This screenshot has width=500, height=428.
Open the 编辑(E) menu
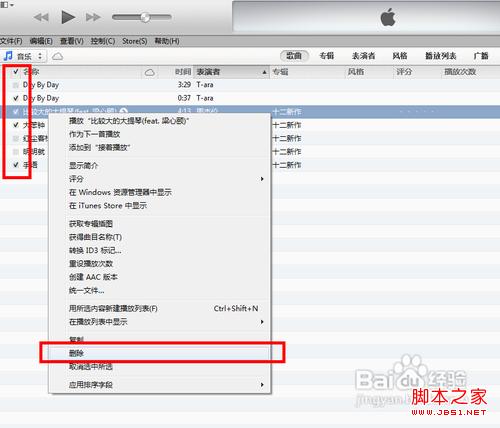(x=41, y=41)
